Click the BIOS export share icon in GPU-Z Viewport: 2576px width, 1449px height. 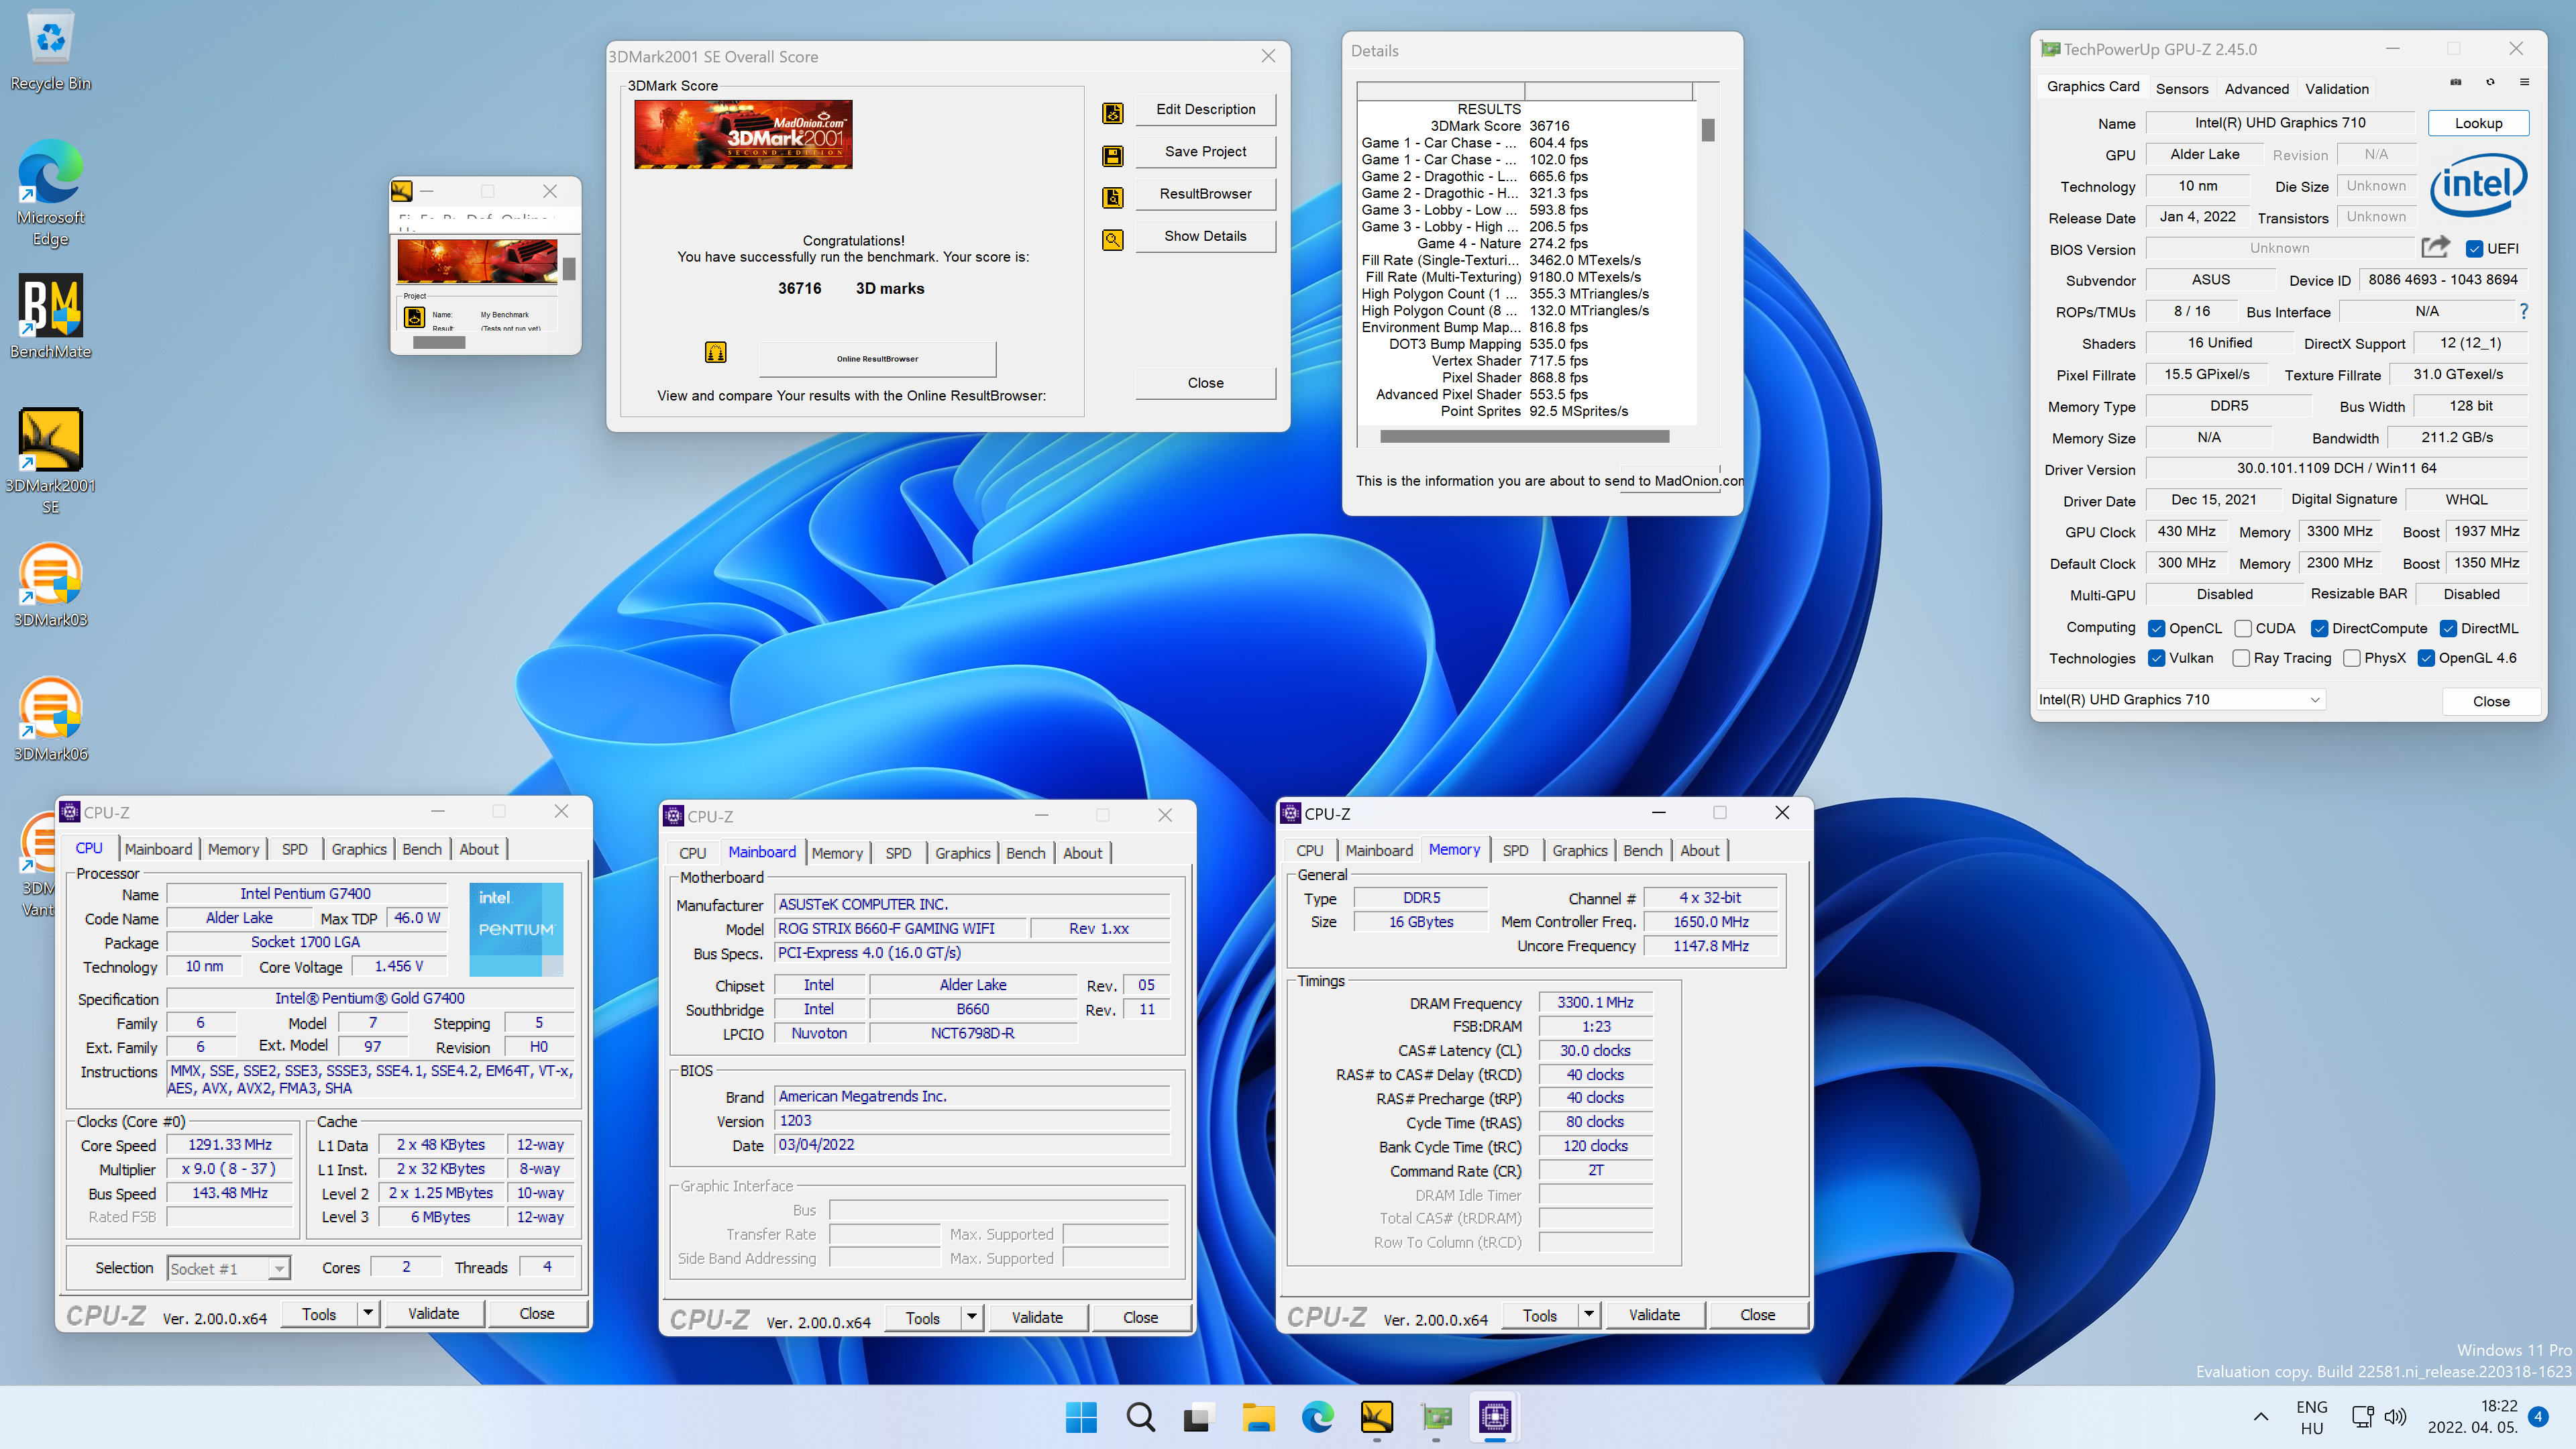(2435, 247)
